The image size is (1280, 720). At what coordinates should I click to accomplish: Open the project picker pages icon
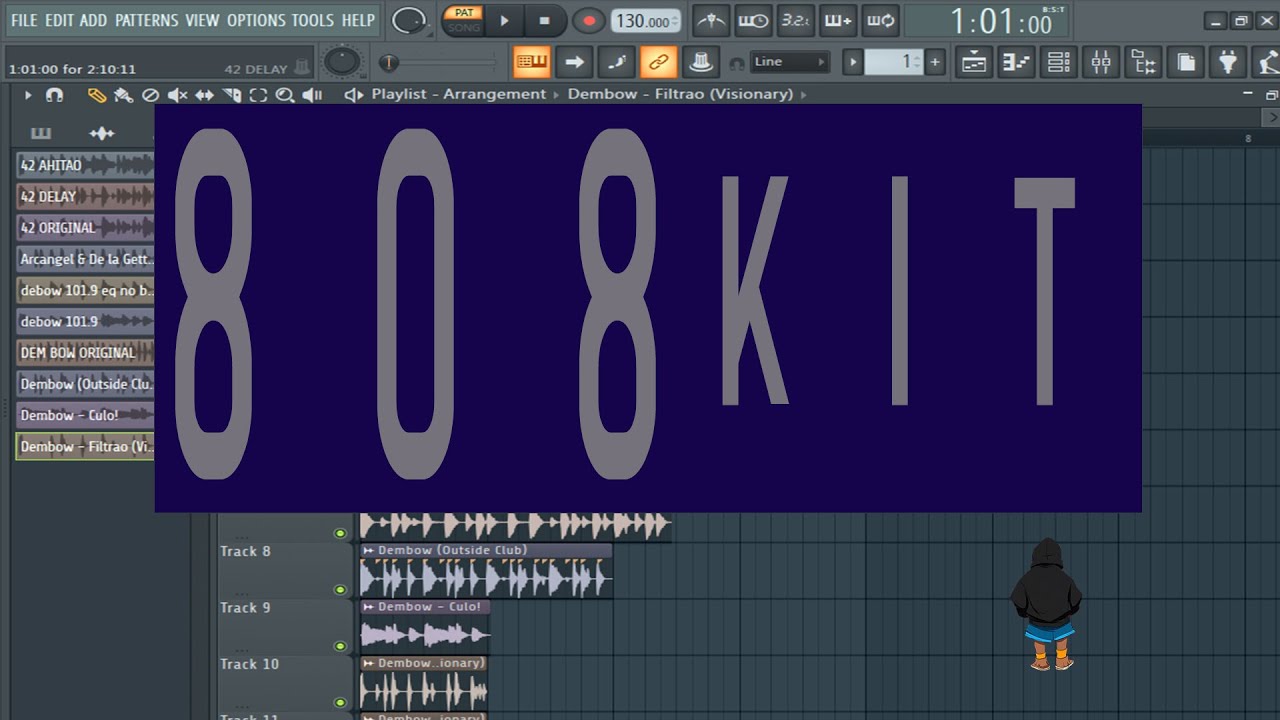[x=1186, y=62]
